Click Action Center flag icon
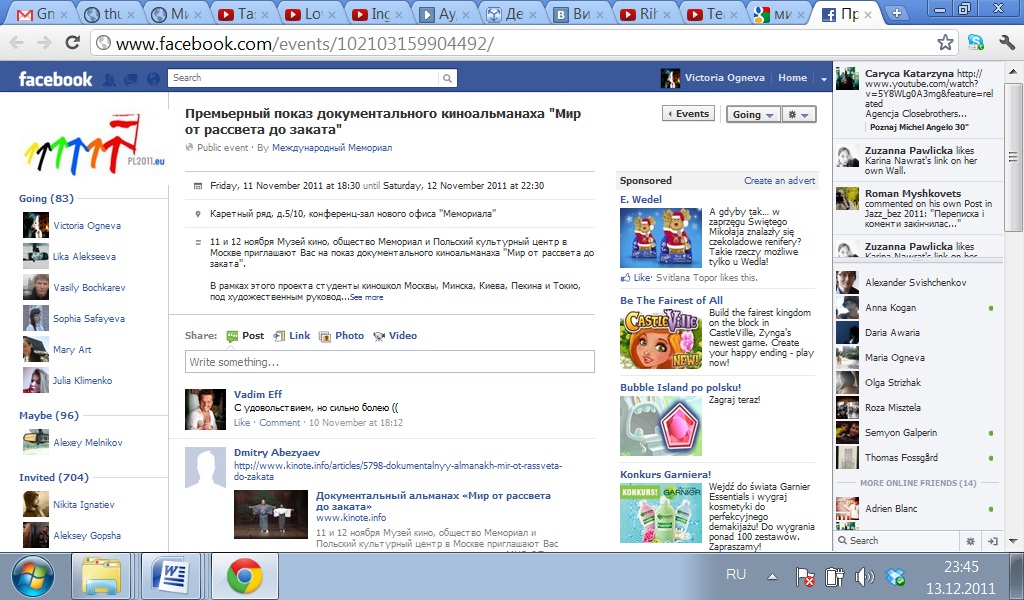Screen dimensions: 1024x600 805,576
